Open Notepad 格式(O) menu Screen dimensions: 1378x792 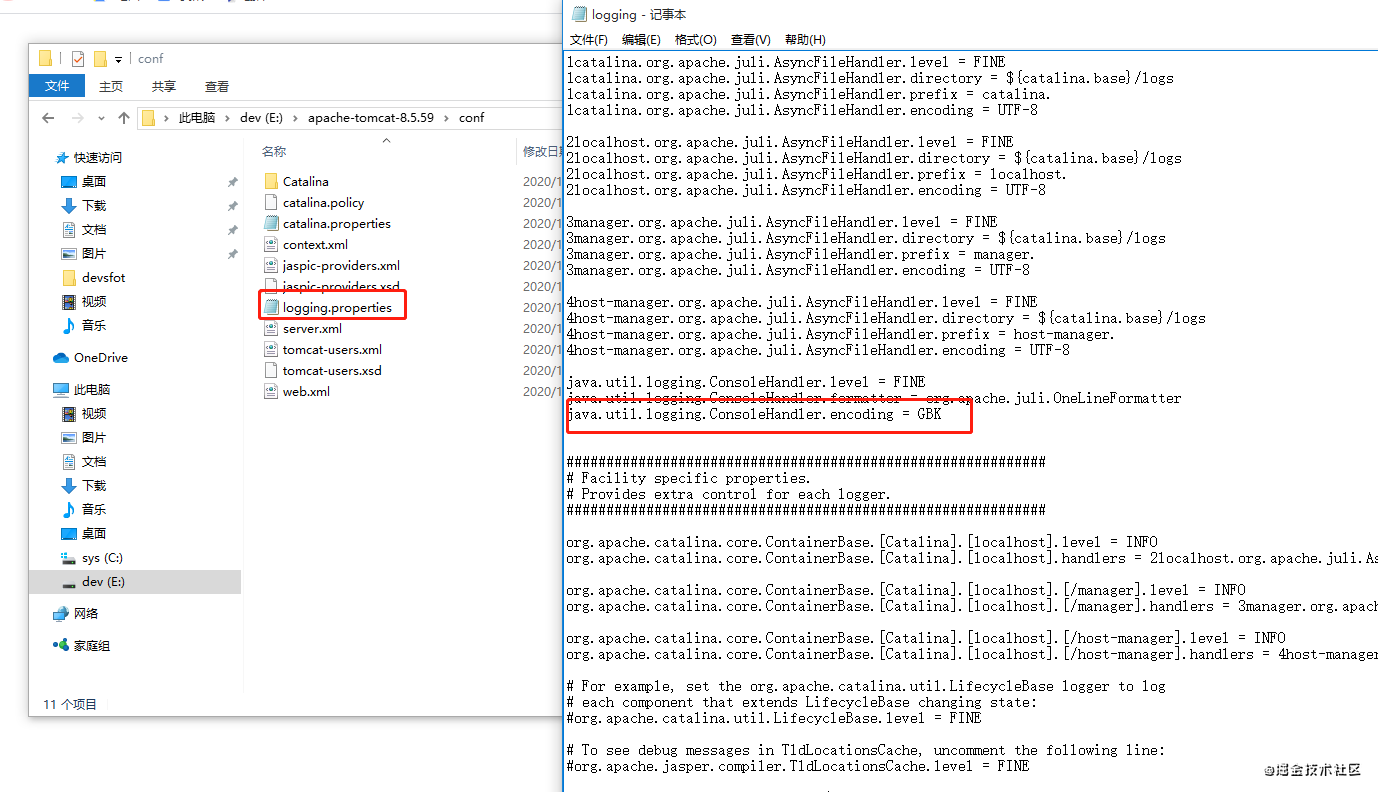696,40
